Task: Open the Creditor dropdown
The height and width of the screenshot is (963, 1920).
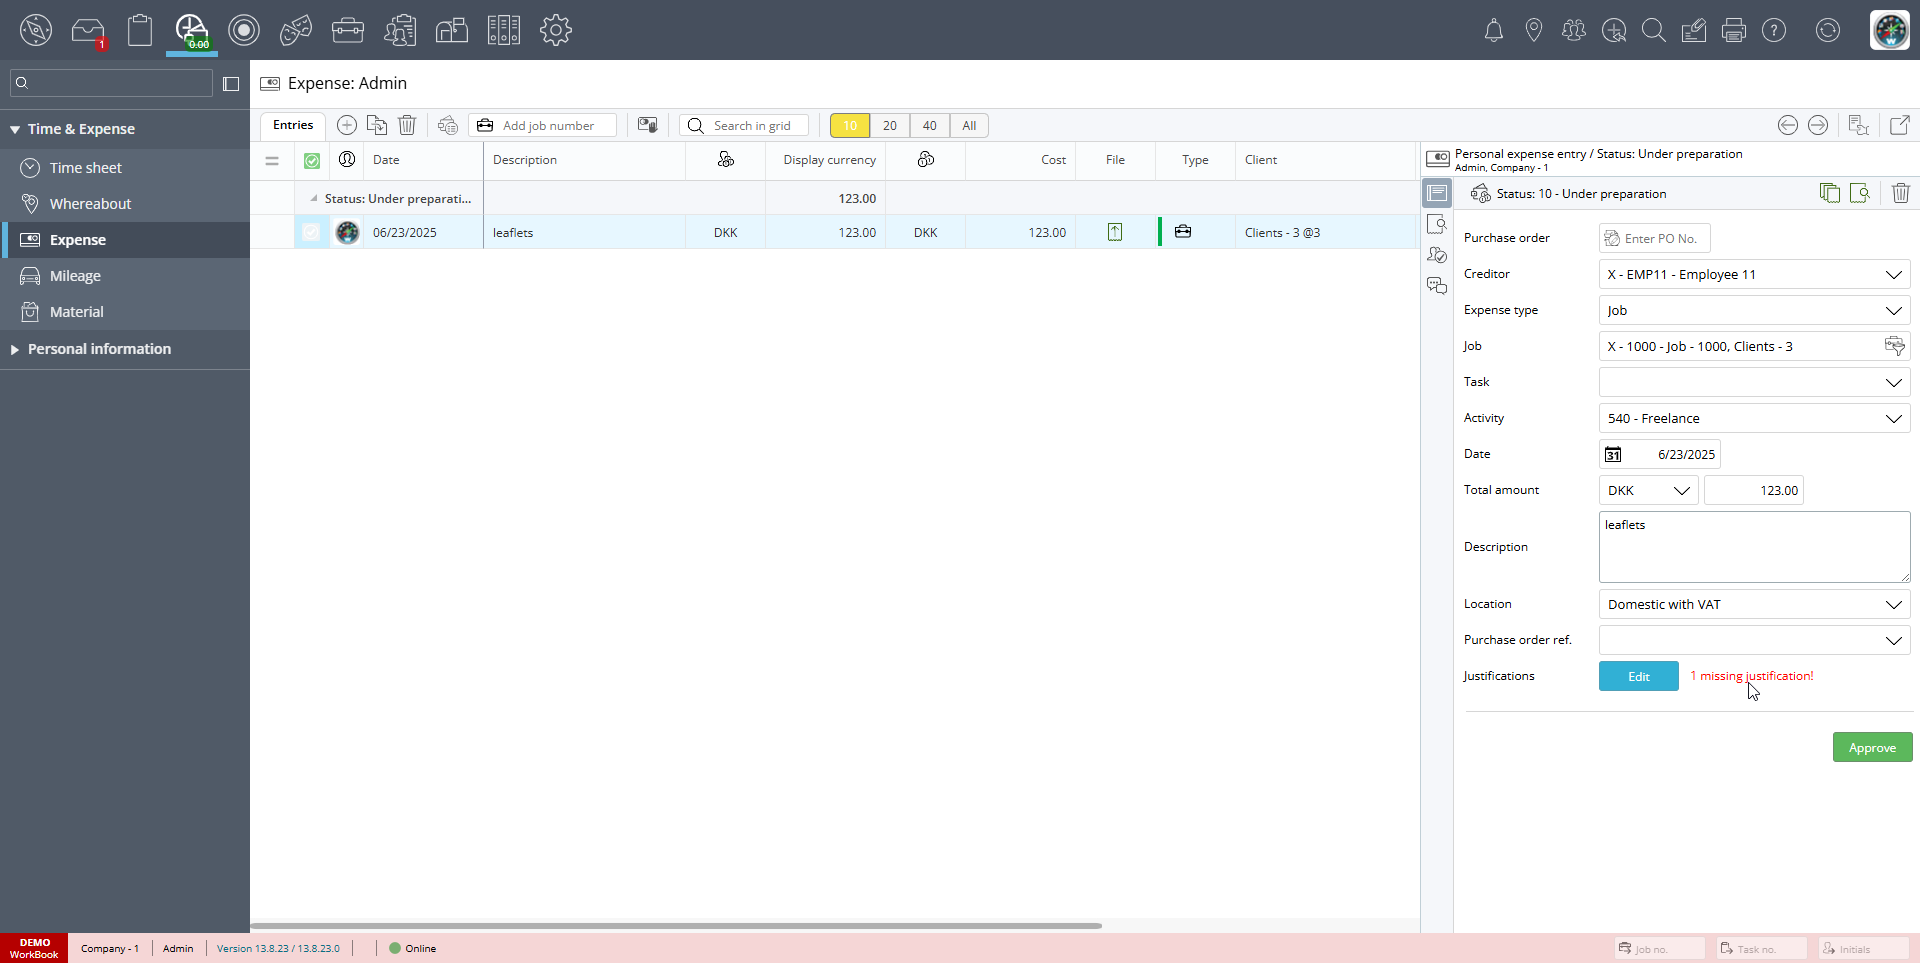Action: pyautogui.click(x=1893, y=274)
